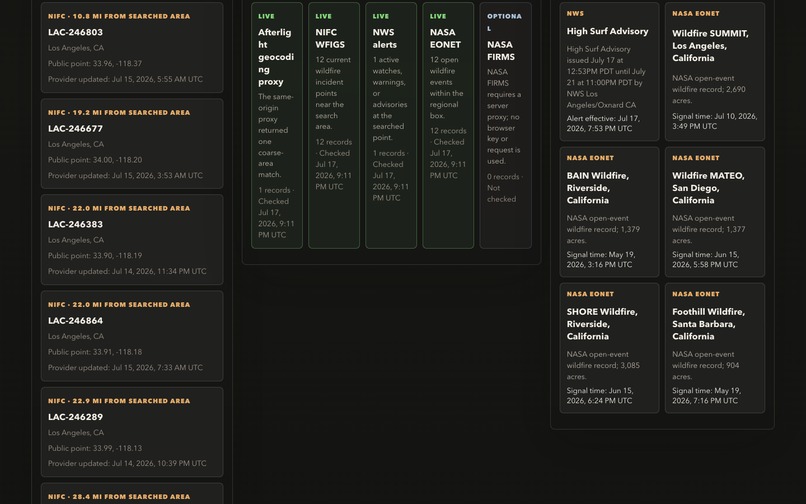Select the NWS alerts source title
The width and height of the screenshot is (806, 504).
tap(384, 39)
